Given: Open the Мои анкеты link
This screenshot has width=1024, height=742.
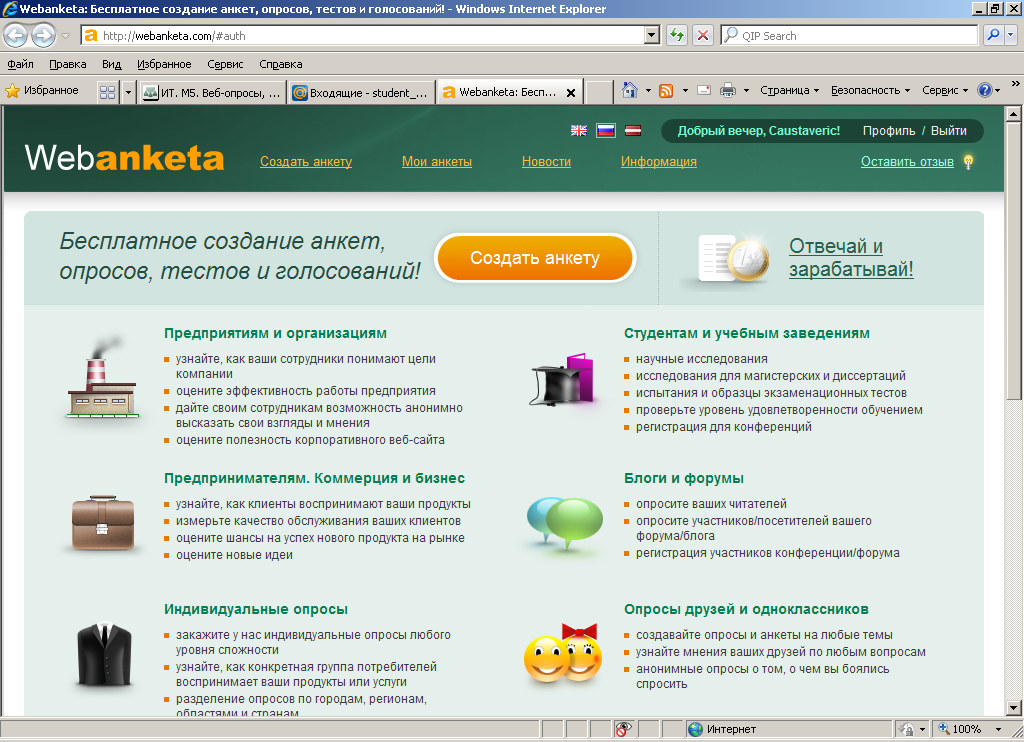Looking at the screenshot, I should 437,161.
